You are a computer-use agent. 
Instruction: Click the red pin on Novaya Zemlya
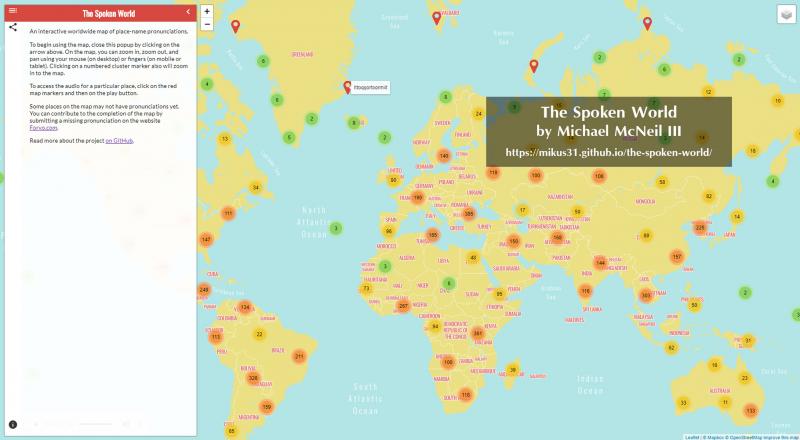click(534, 66)
